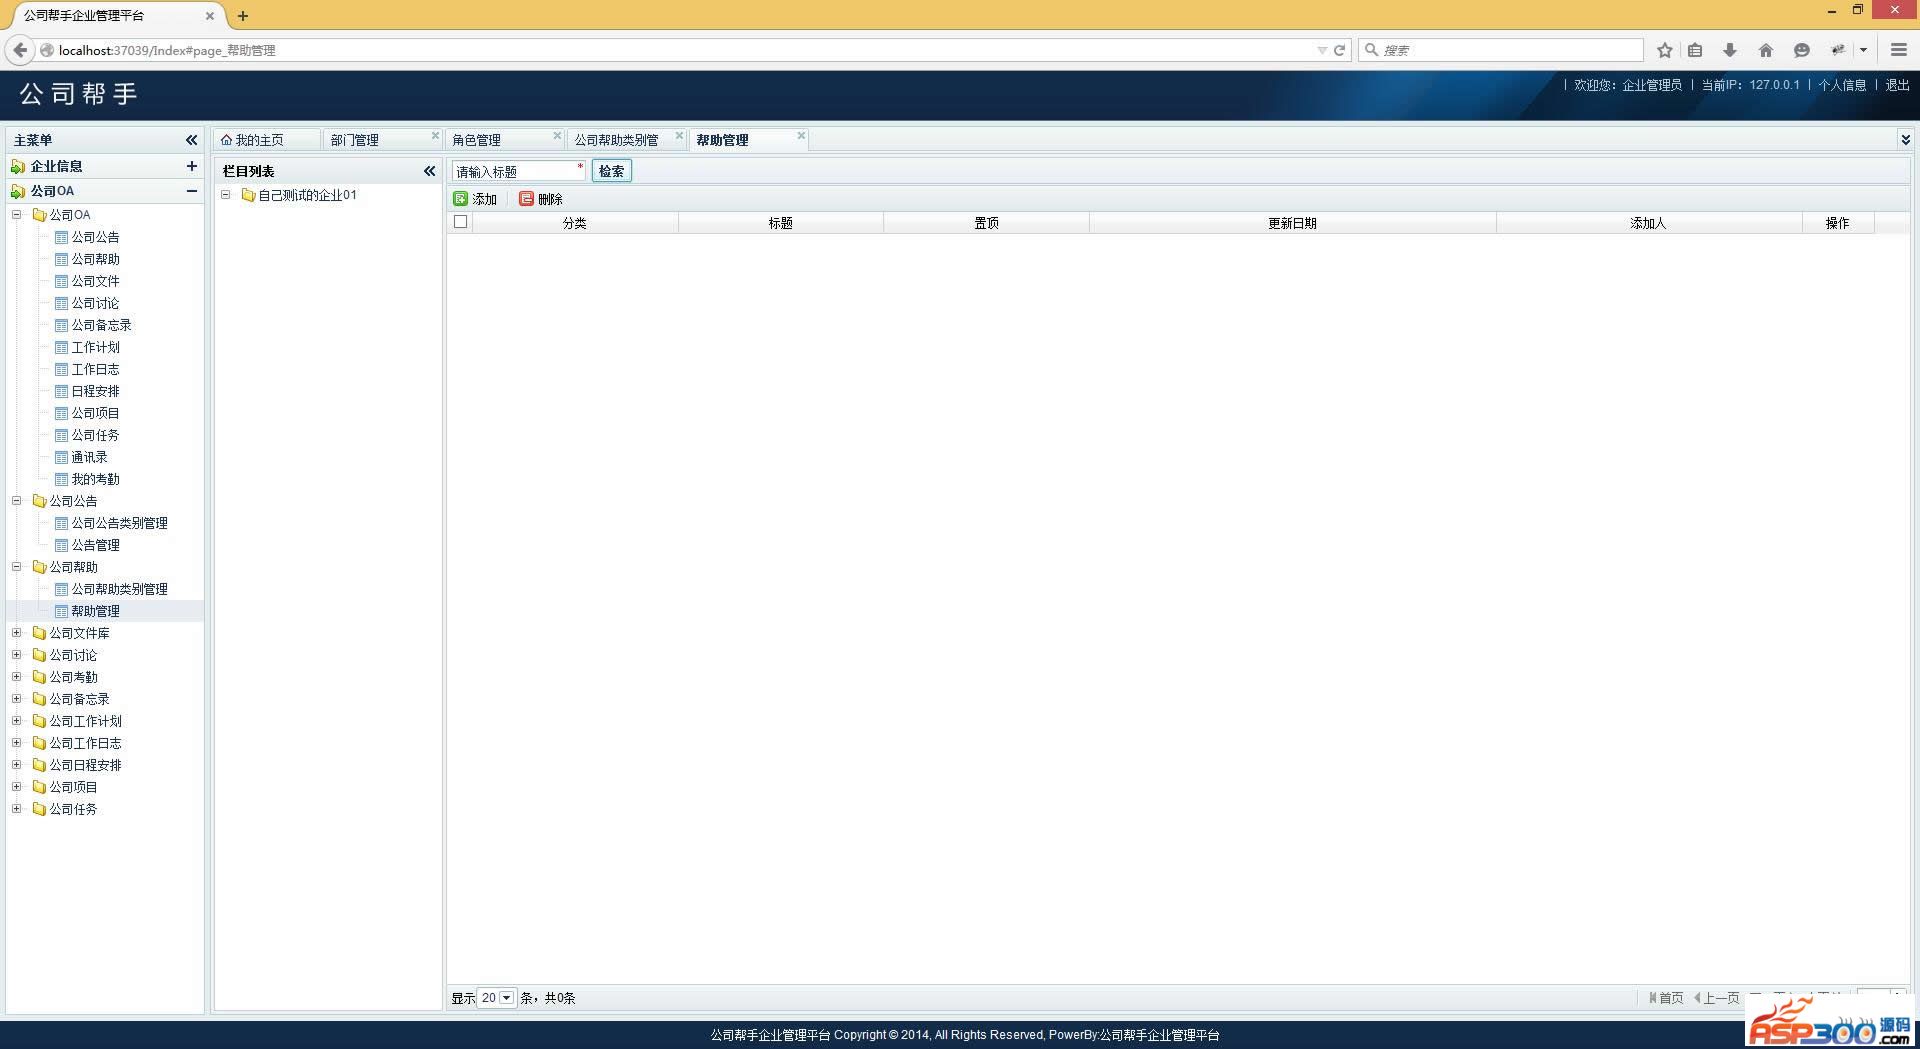Click the green 添加 add icon
The height and width of the screenshot is (1049, 1920).
(461, 199)
